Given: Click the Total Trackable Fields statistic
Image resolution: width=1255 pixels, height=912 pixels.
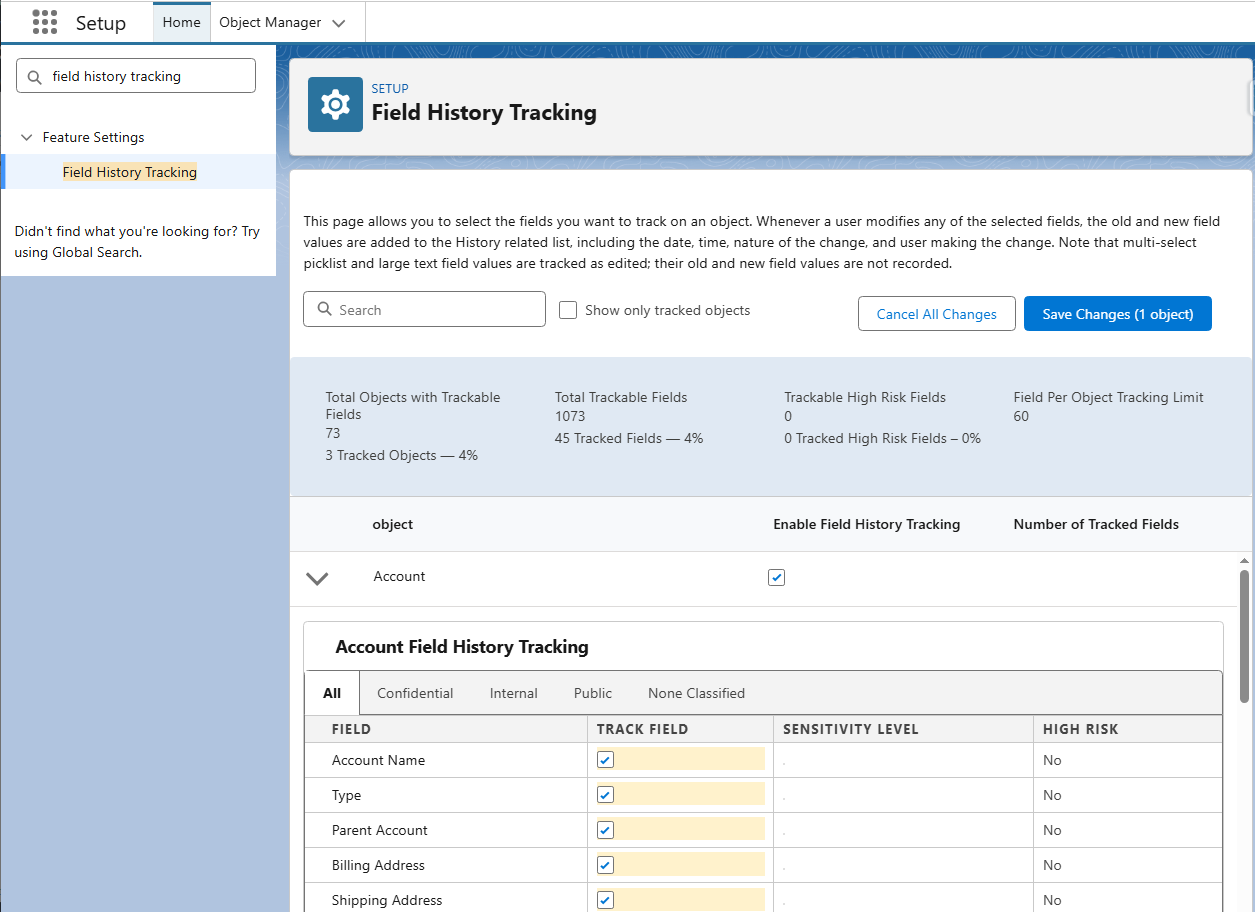Looking at the screenshot, I should (x=629, y=417).
